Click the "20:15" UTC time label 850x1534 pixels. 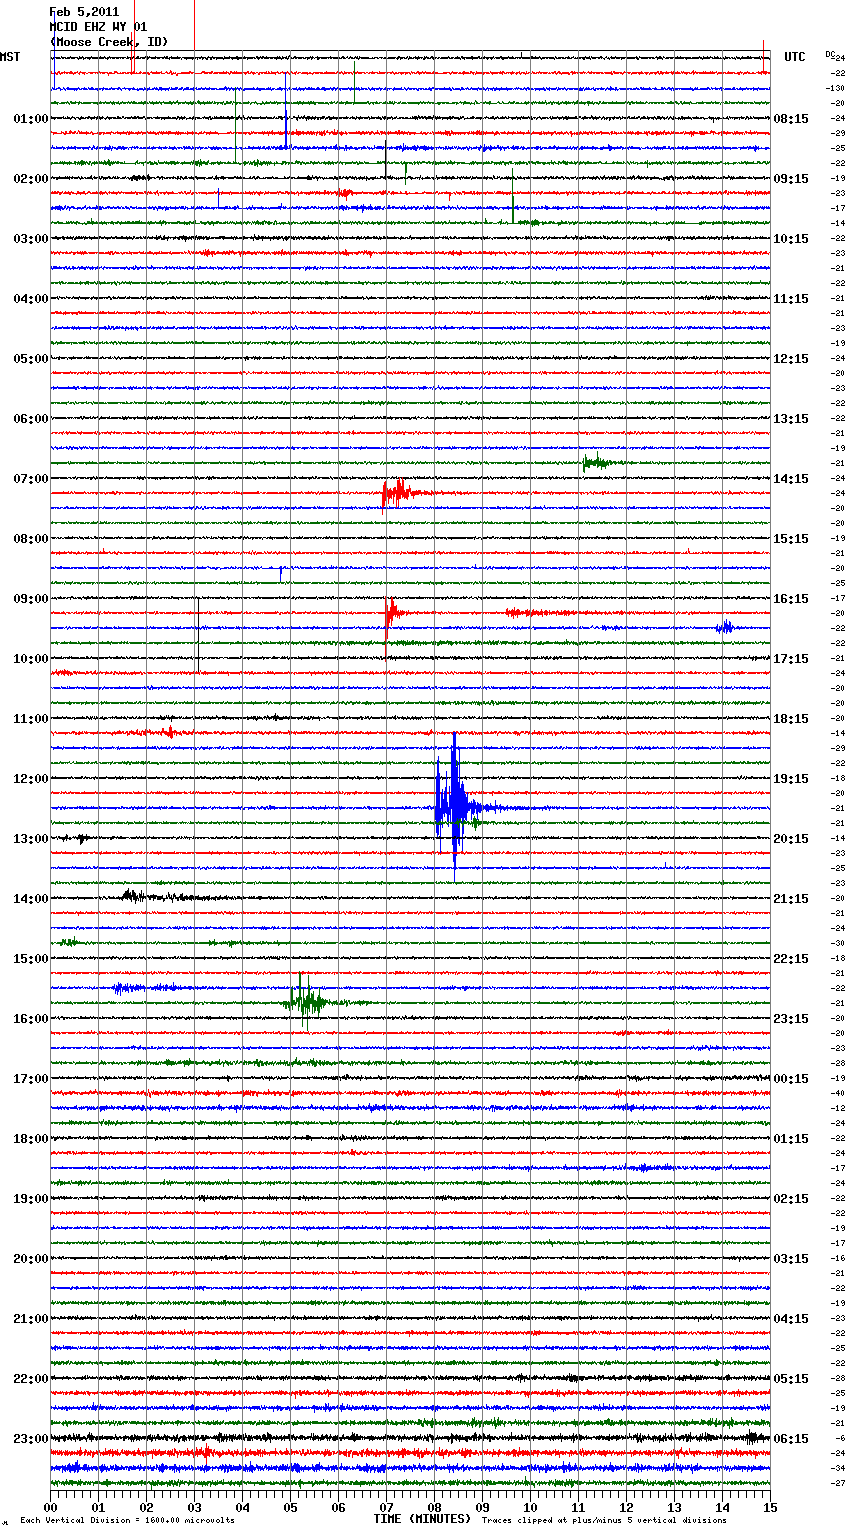[x=791, y=839]
